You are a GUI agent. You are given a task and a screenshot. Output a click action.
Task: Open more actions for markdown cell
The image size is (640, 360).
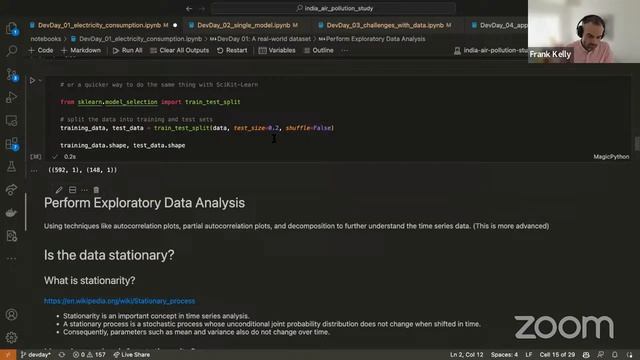[84, 190]
